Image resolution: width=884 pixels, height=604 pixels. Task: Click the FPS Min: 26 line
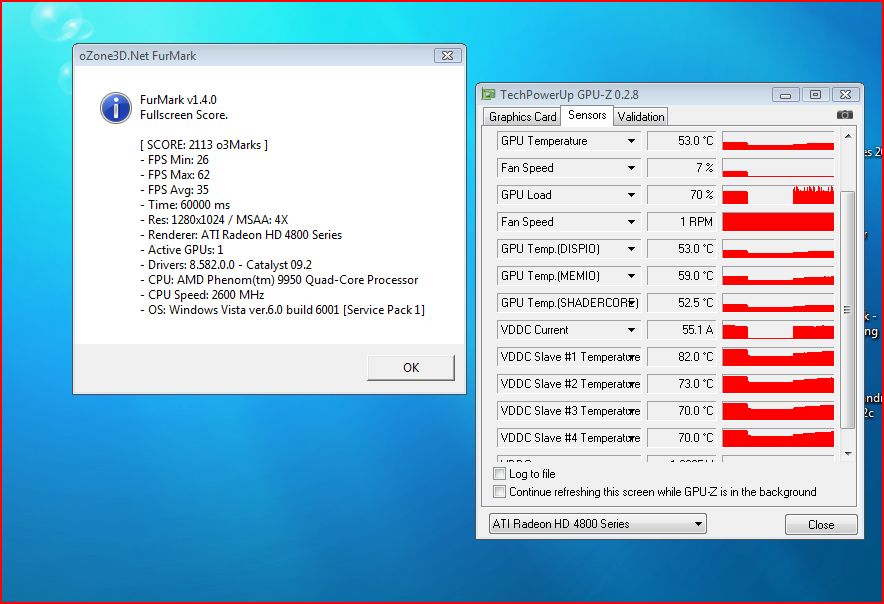pos(174,160)
